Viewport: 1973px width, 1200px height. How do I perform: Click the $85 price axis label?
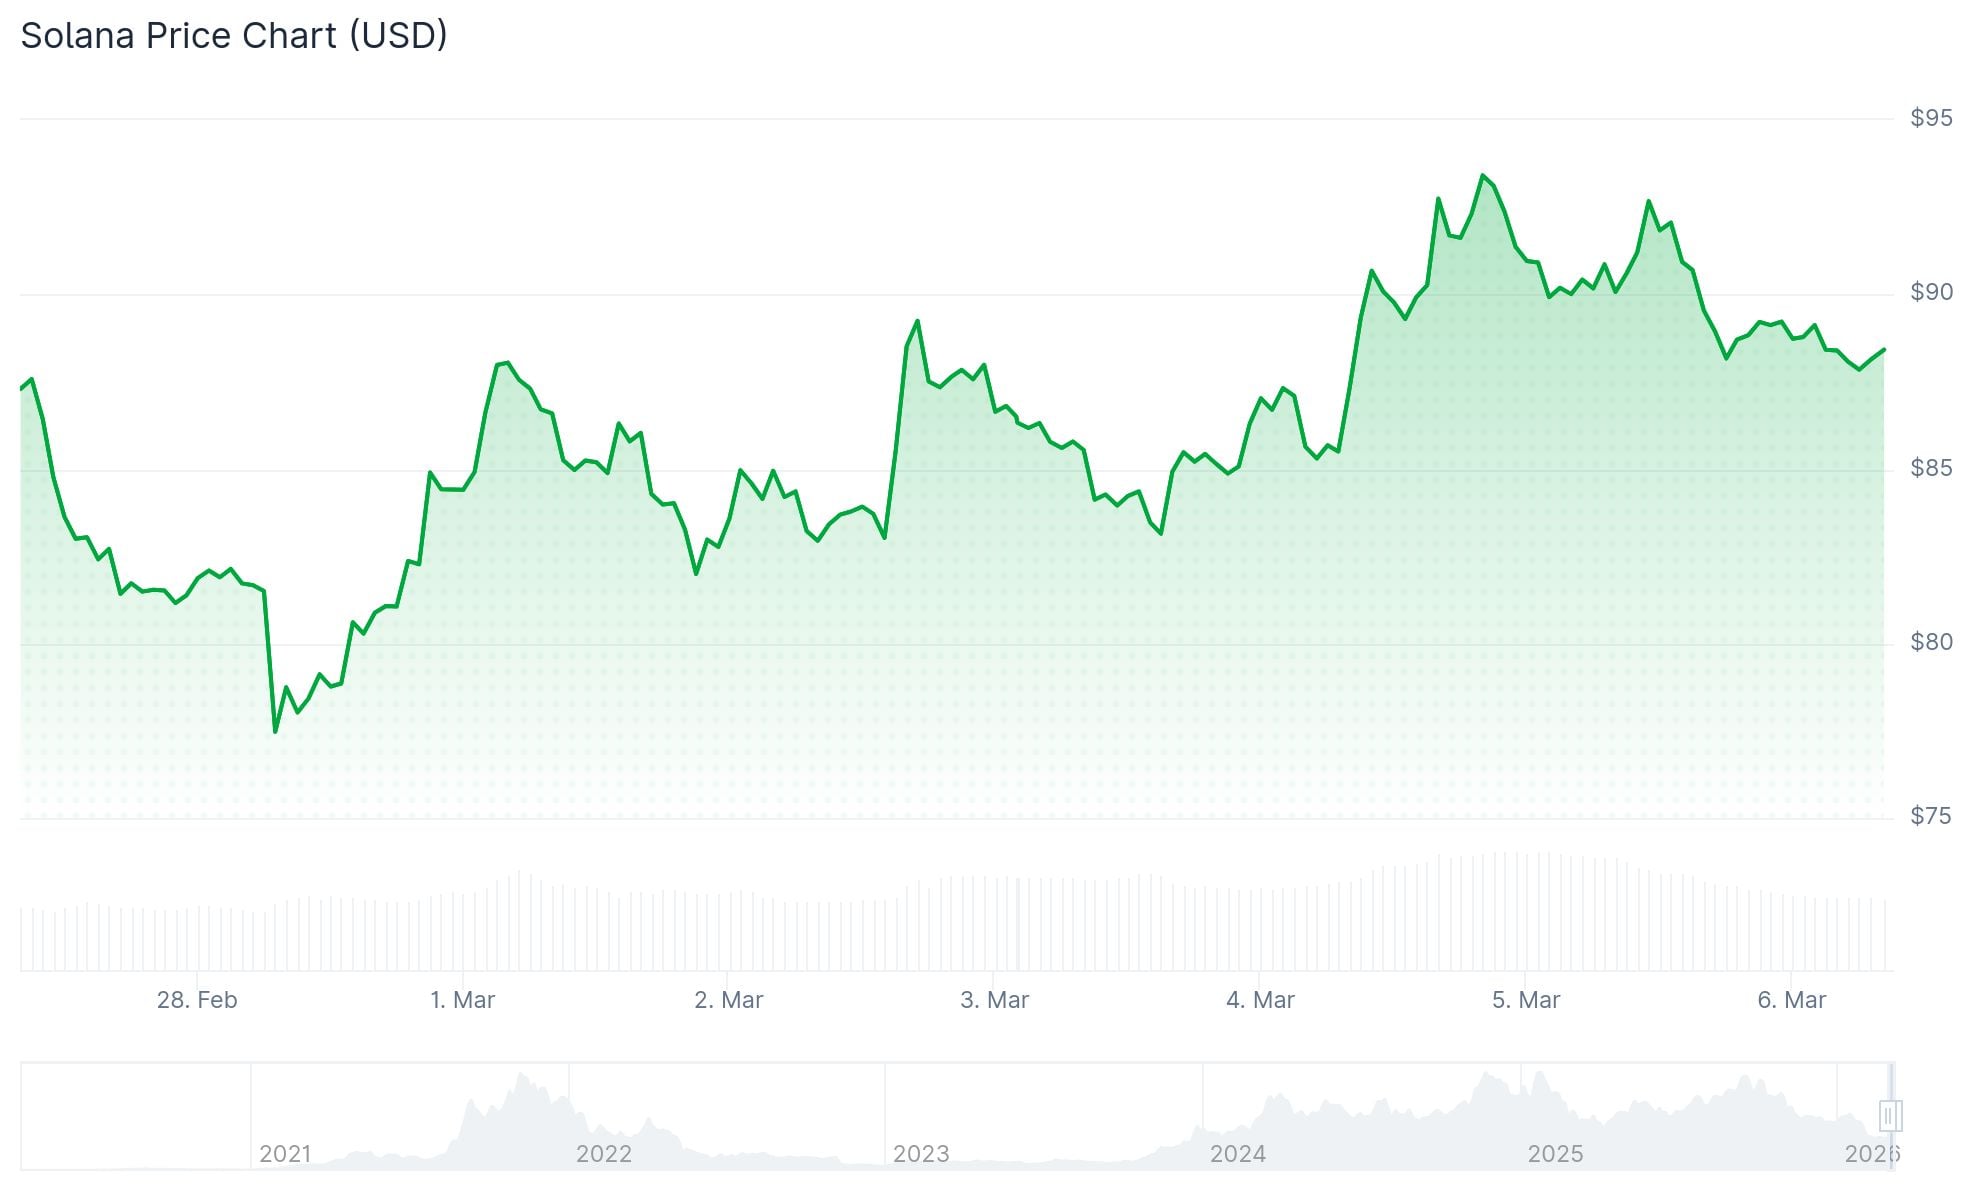click(x=1930, y=468)
